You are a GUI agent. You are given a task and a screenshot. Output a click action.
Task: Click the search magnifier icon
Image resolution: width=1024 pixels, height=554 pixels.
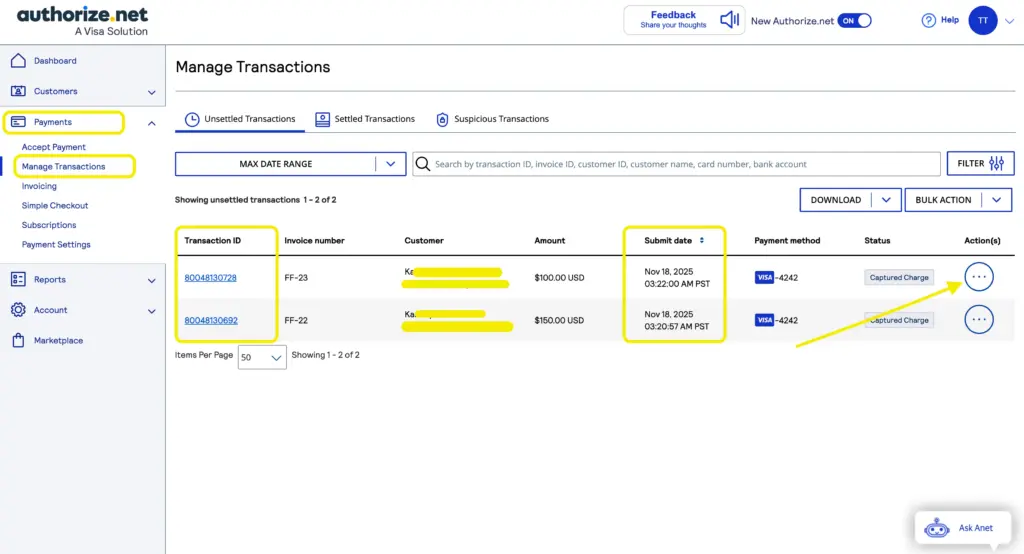(423, 163)
